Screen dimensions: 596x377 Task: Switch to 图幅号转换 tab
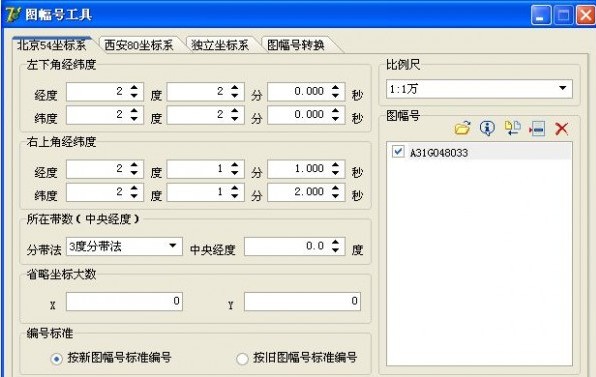(x=296, y=45)
